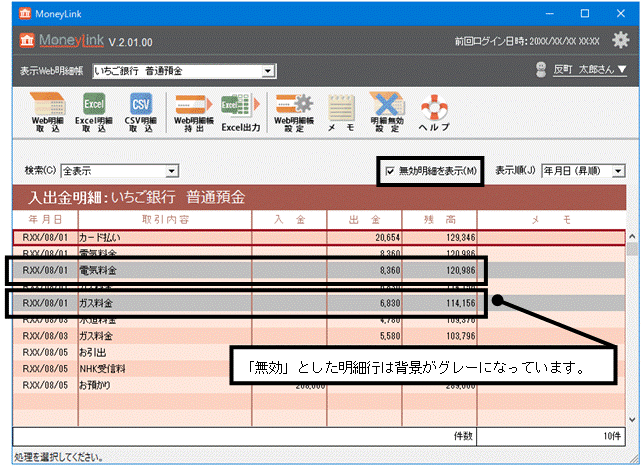Open the ヘルプ lifebuoy icon
The width and height of the screenshot is (642, 466).
[x=434, y=112]
